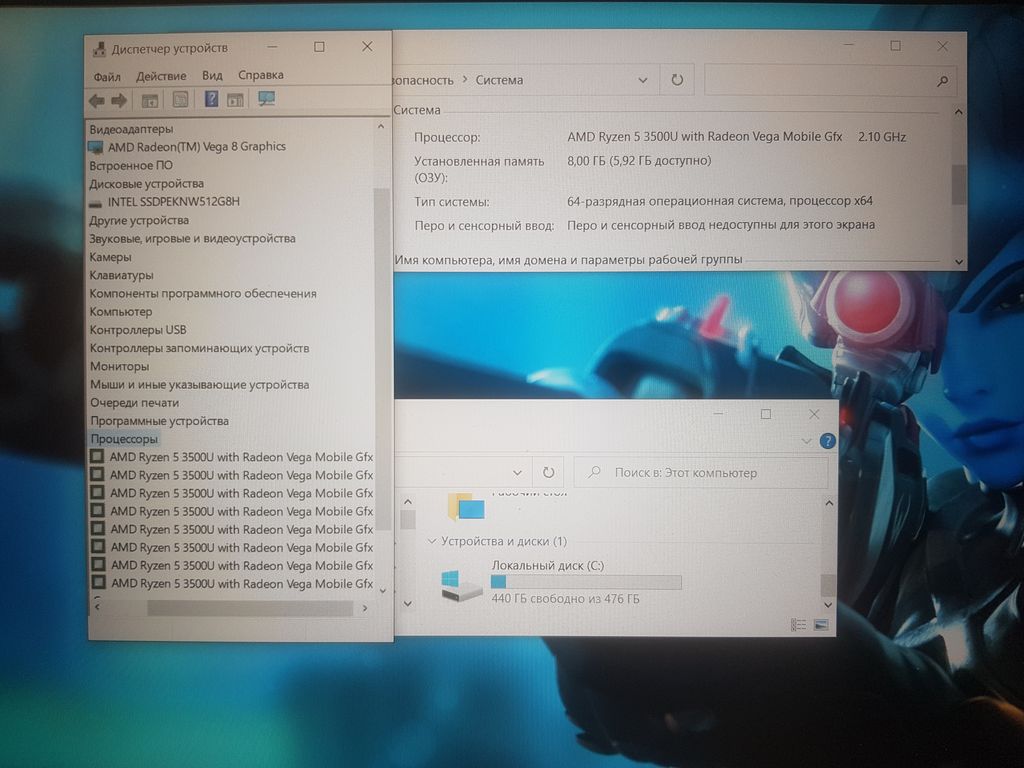The image size is (1024, 768).
Task: Select the Другие устройства category
Action: point(139,220)
